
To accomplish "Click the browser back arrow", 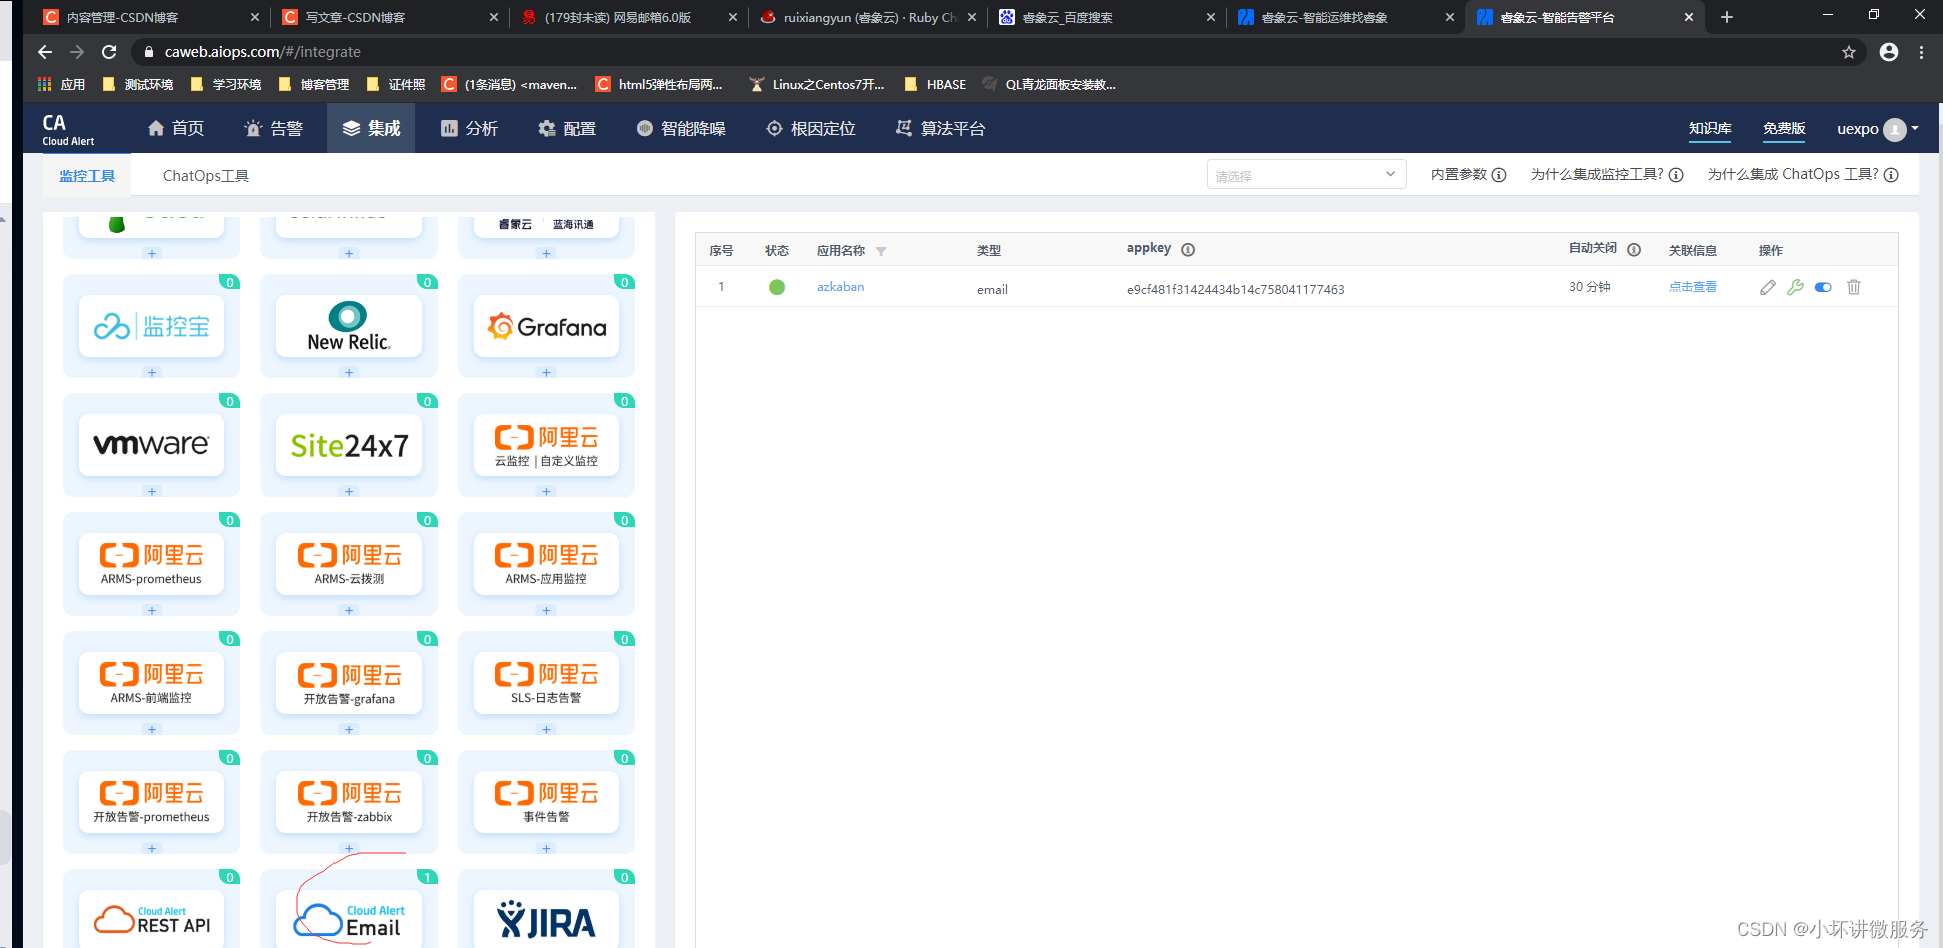I will click(44, 52).
